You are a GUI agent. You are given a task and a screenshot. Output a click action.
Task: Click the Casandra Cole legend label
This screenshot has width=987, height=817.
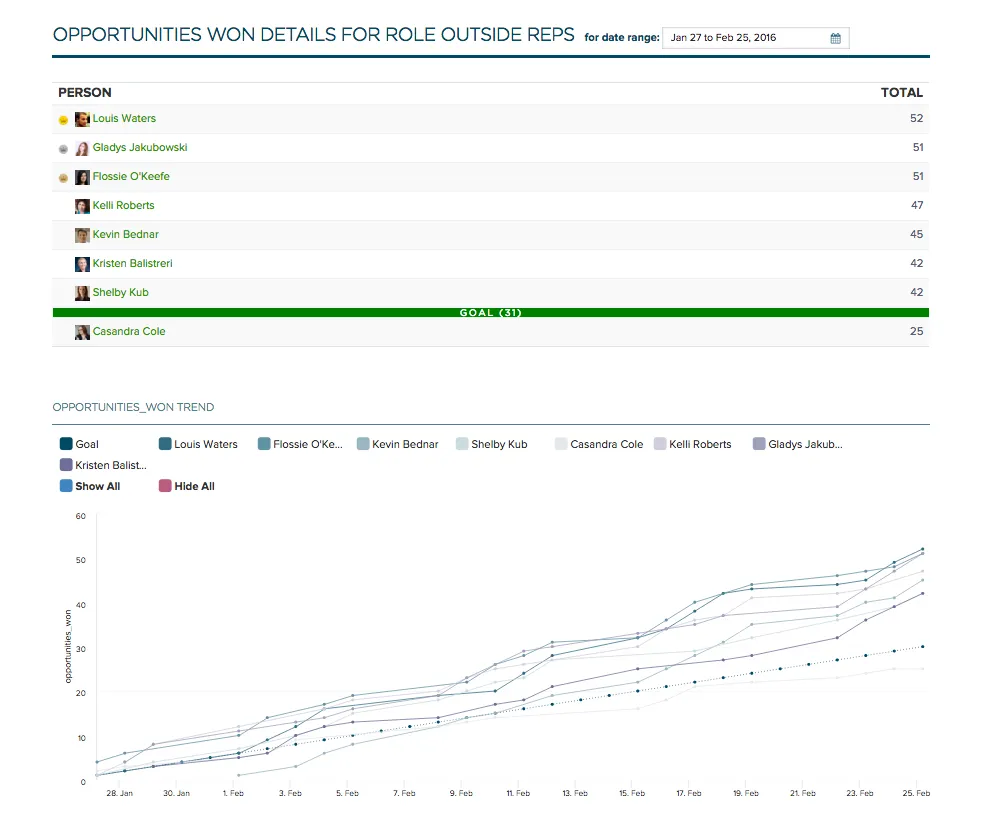(x=607, y=444)
